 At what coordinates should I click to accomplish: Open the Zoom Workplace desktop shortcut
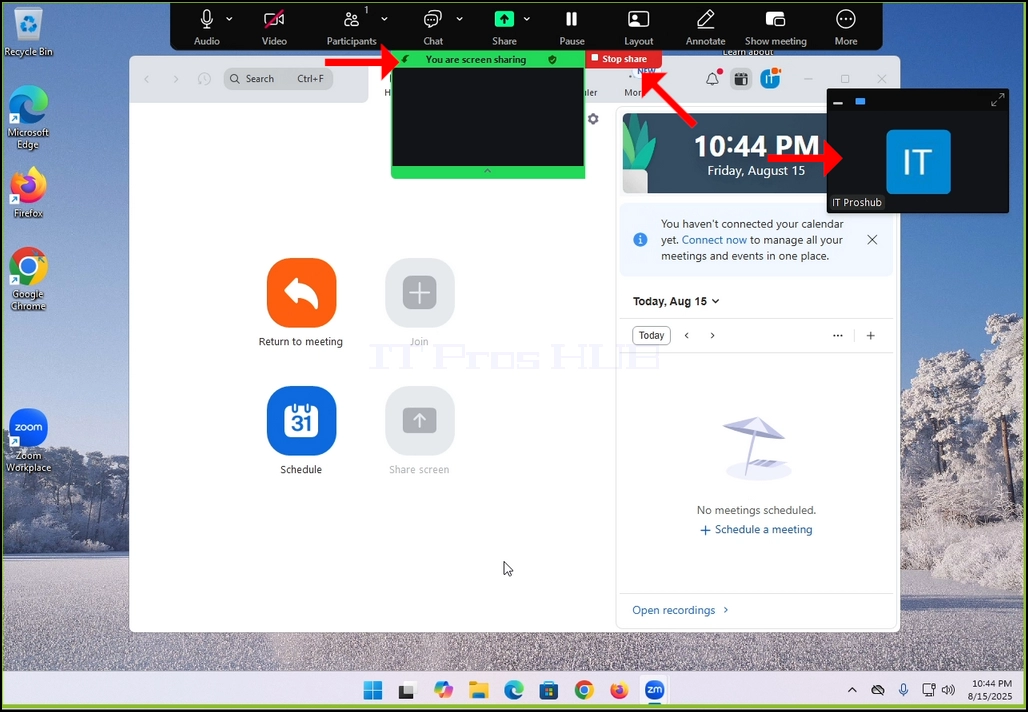[28, 441]
